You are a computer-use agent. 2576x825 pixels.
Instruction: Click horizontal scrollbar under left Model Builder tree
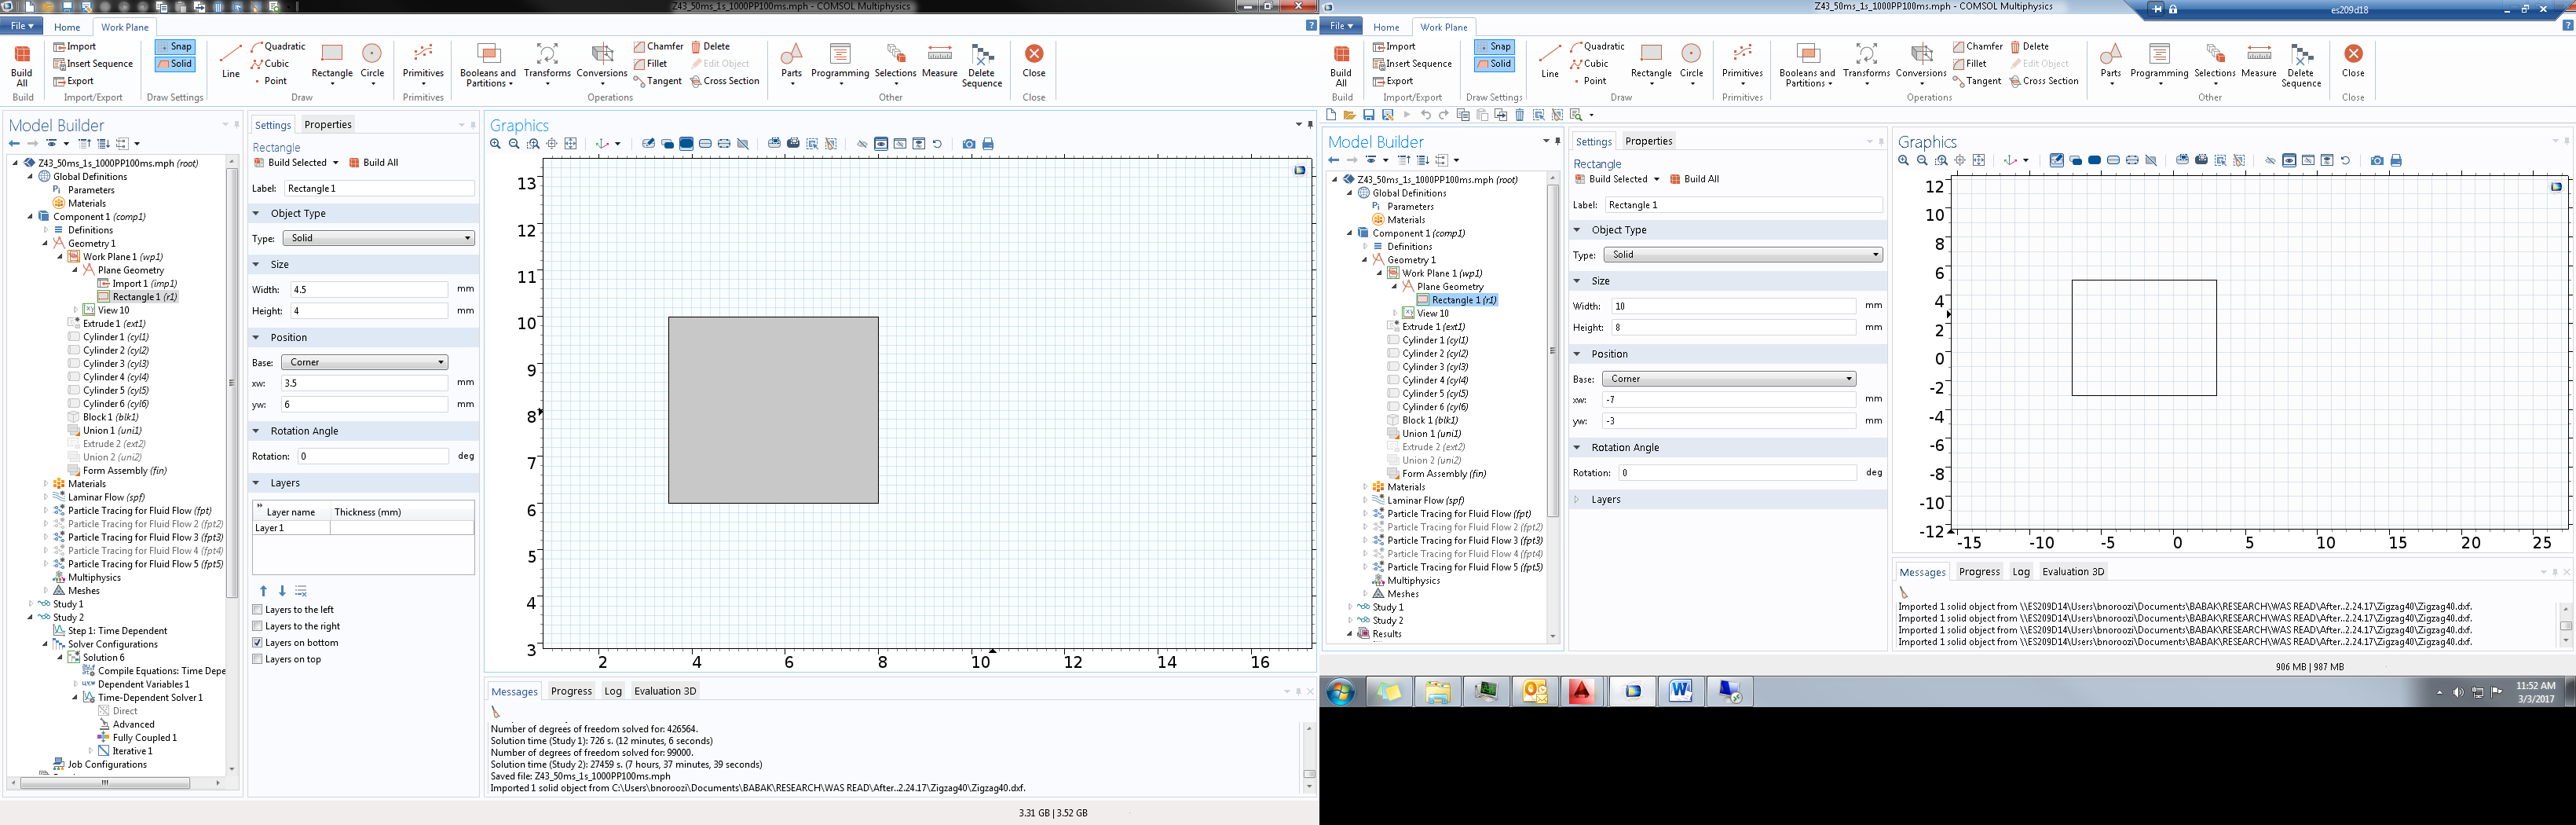(105, 783)
